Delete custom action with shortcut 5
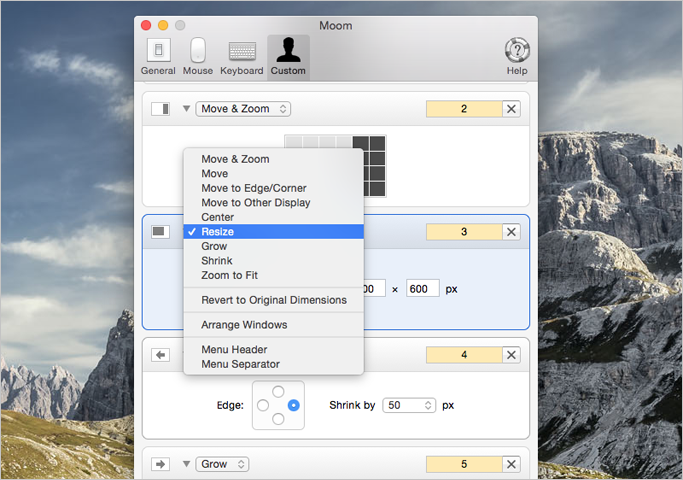 coord(511,464)
